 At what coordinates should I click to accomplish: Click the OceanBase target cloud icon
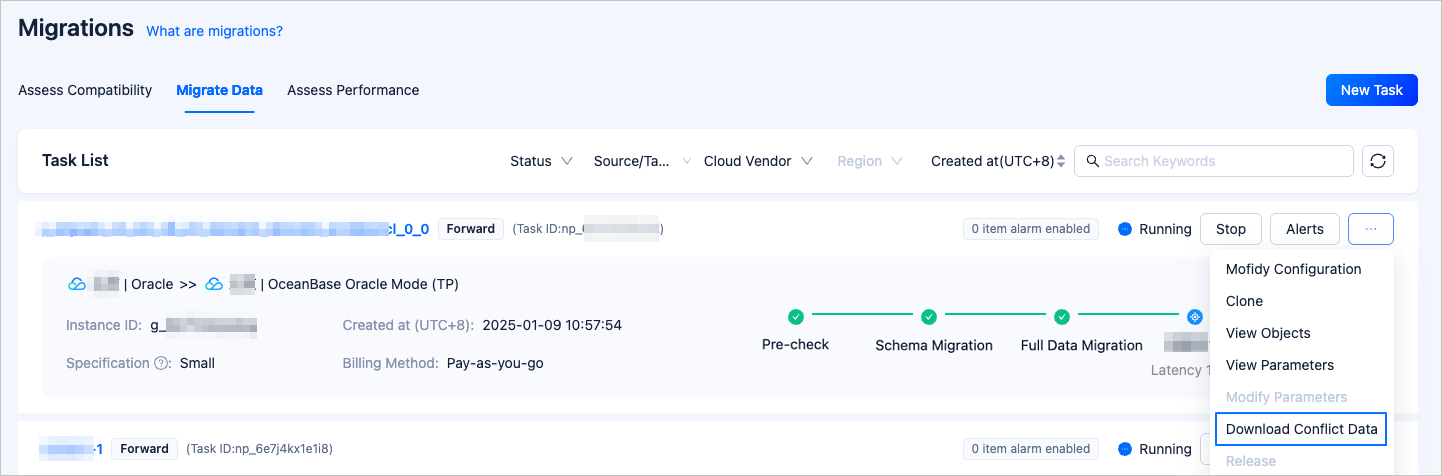tap(214, 285)
